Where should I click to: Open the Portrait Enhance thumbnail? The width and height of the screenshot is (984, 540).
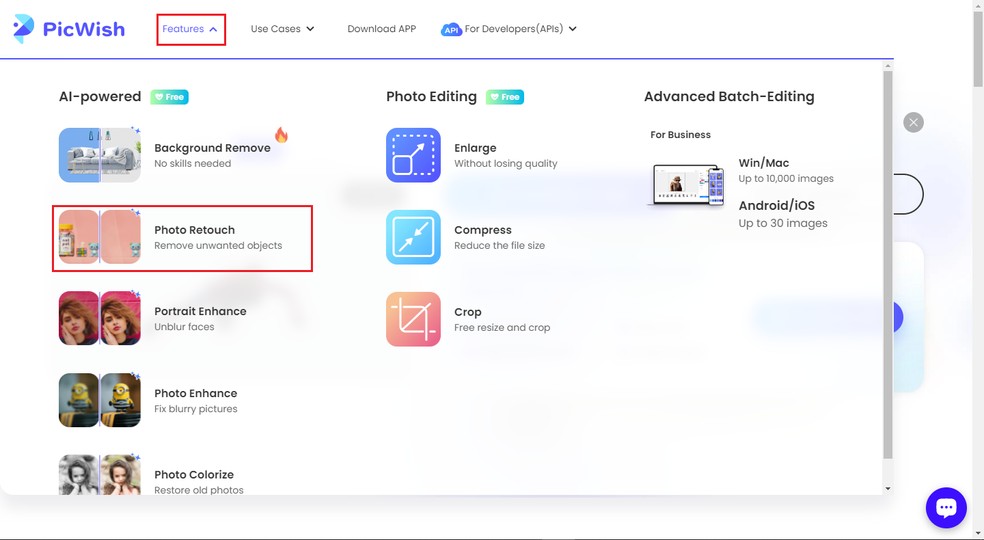pos(100,318)
